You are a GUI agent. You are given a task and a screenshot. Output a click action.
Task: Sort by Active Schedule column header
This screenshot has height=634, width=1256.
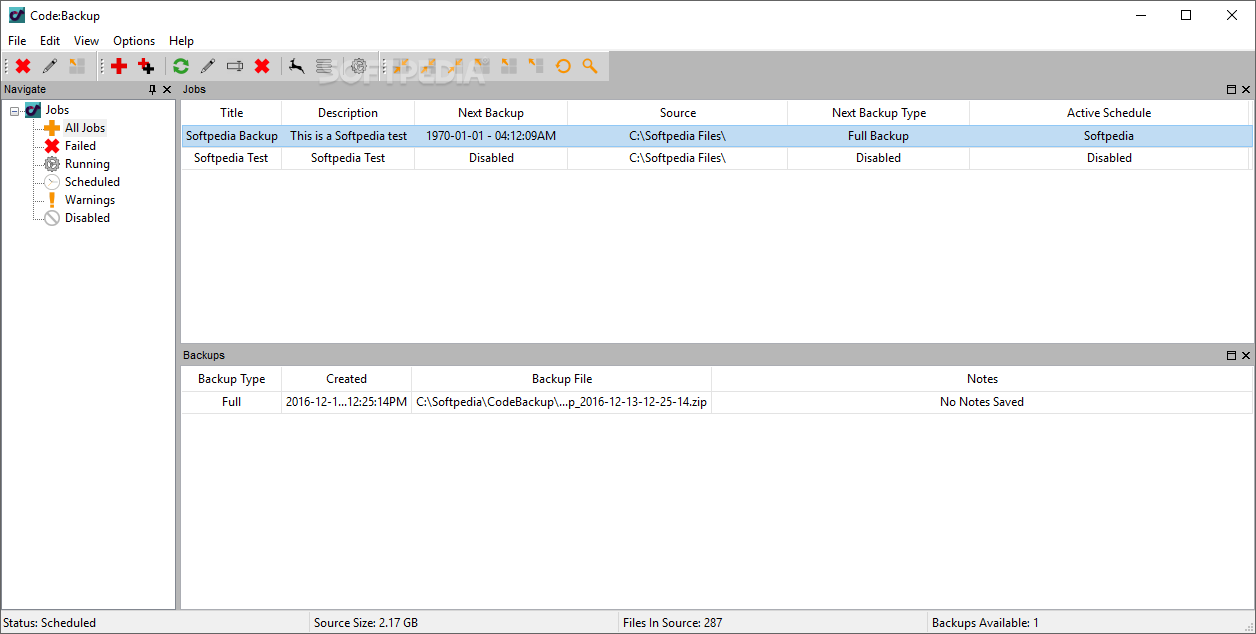pyautogui.click(x=1109, y=113)
